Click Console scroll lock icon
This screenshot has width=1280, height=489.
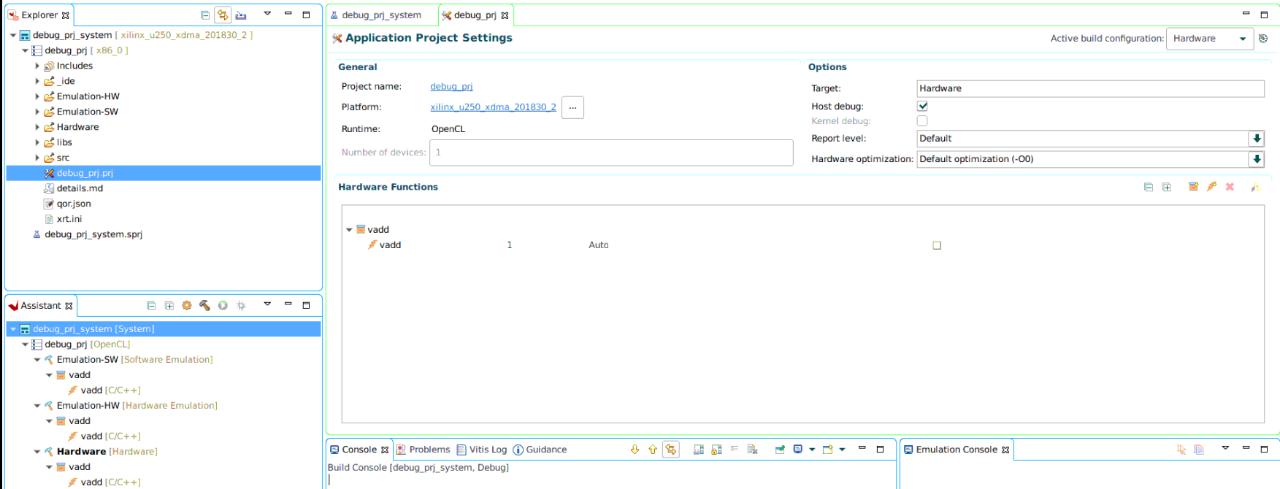tap(717, 450)
